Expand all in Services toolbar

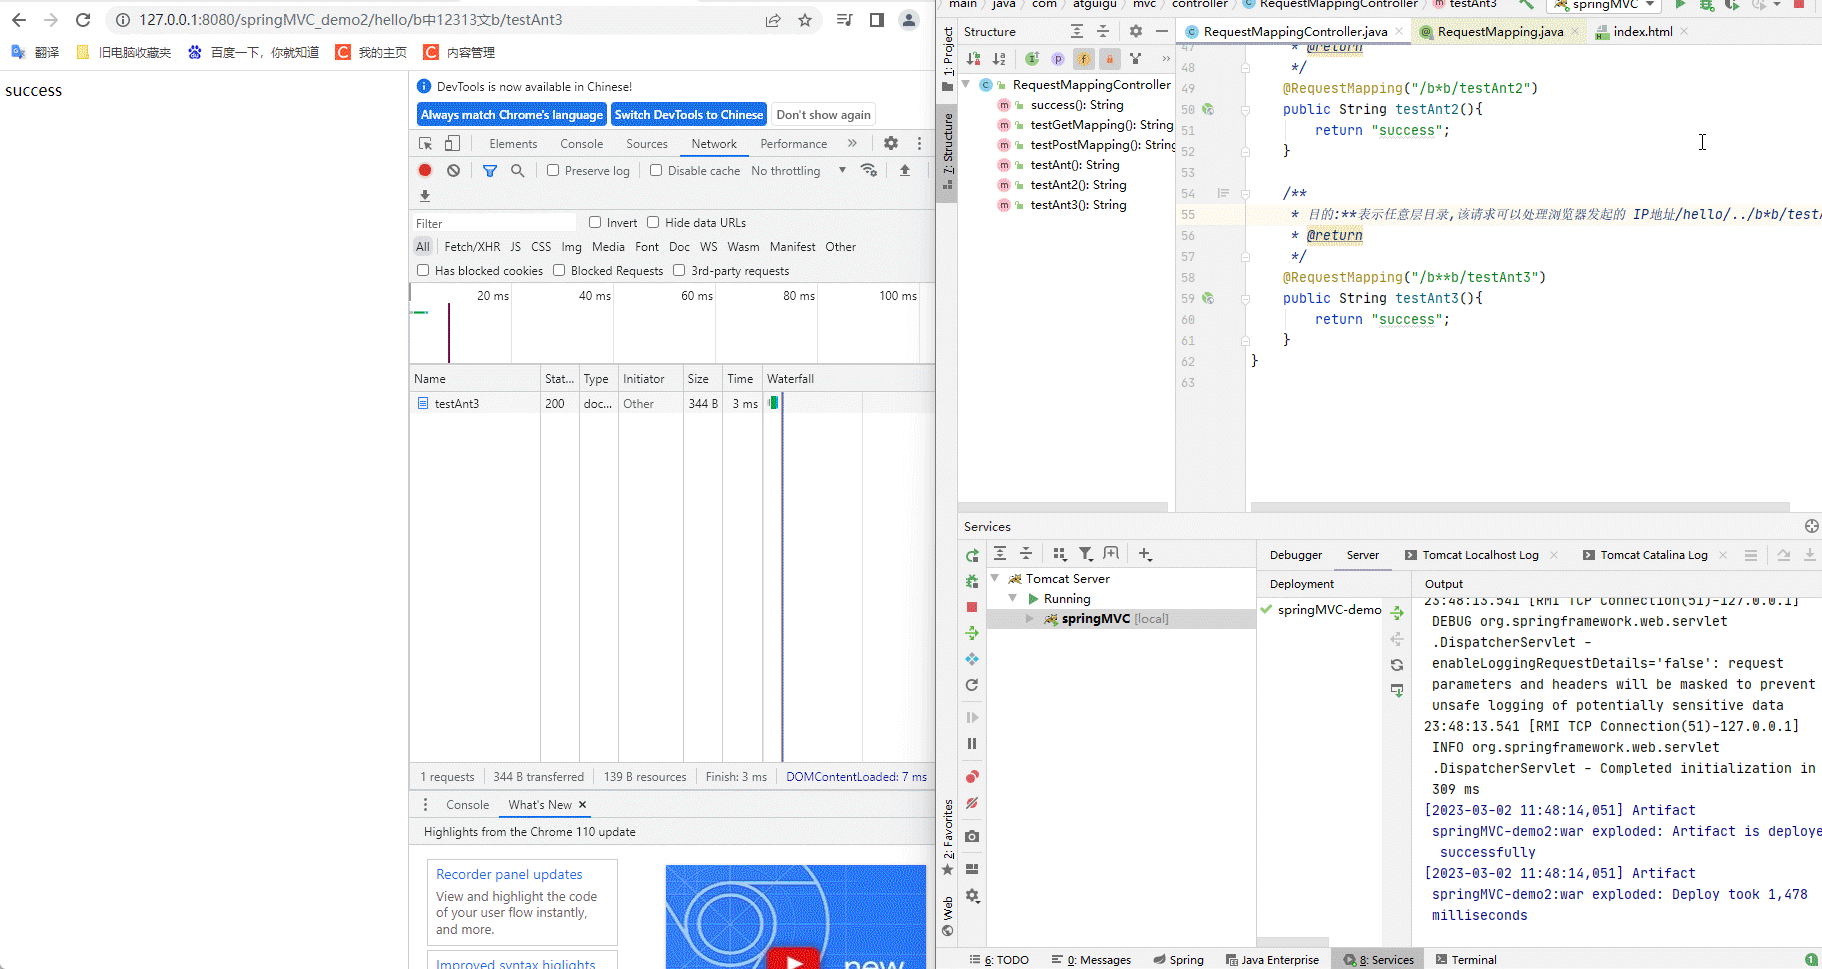[1000, 554]
